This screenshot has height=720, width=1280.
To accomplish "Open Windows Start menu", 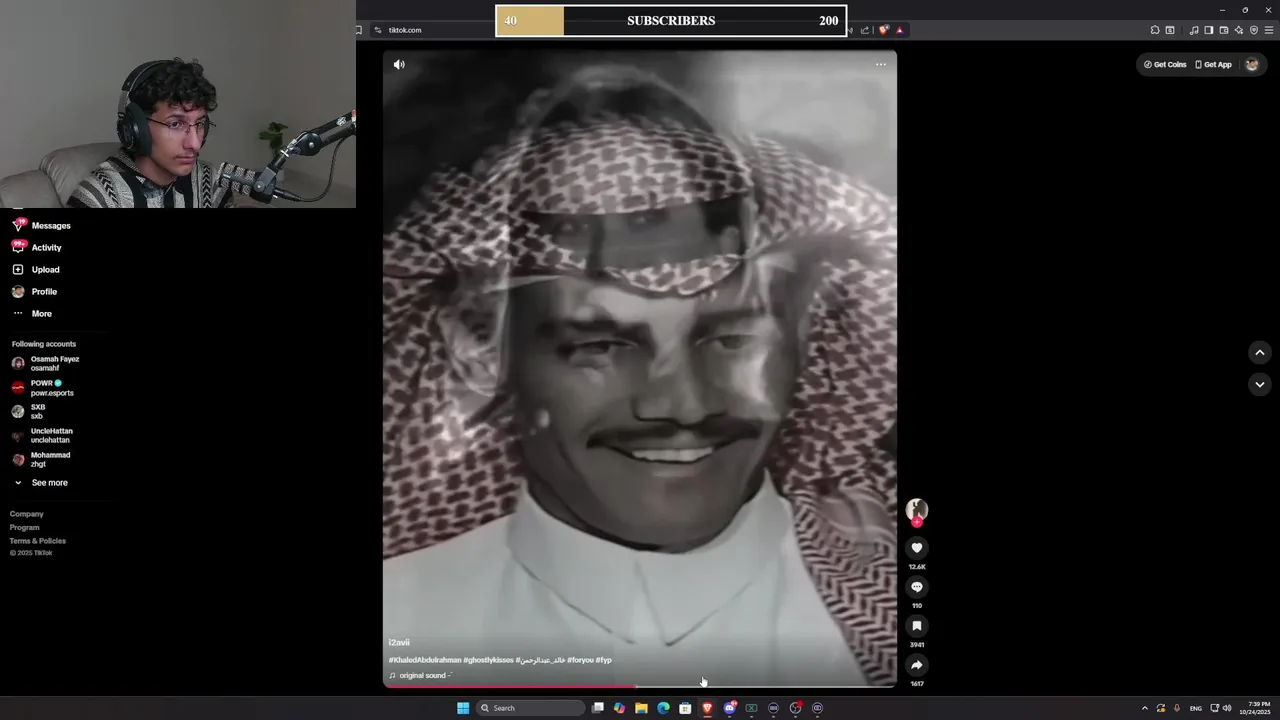I will (463, 708).
